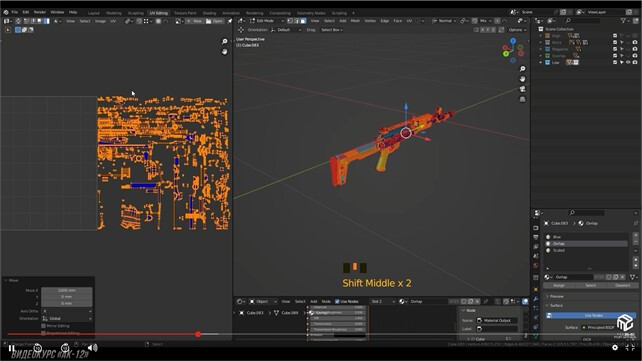This screenshot has height=361, width=642.
Task: Enable face select mode in viewport
Action: click(x=303, y=21)
